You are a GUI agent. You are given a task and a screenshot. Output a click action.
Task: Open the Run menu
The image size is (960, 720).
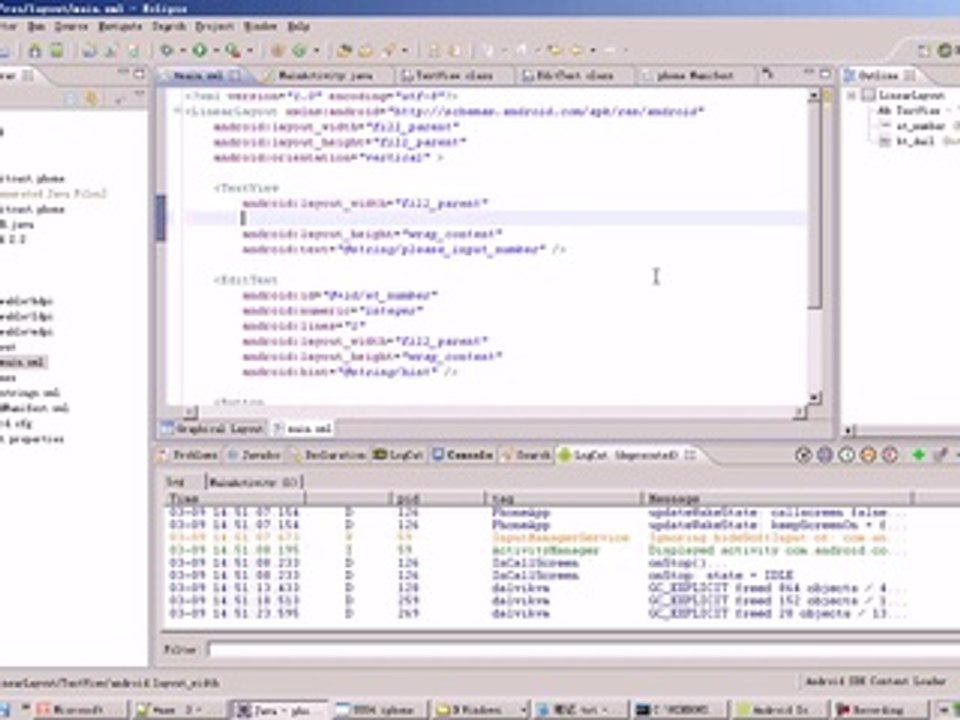[36, 26]
